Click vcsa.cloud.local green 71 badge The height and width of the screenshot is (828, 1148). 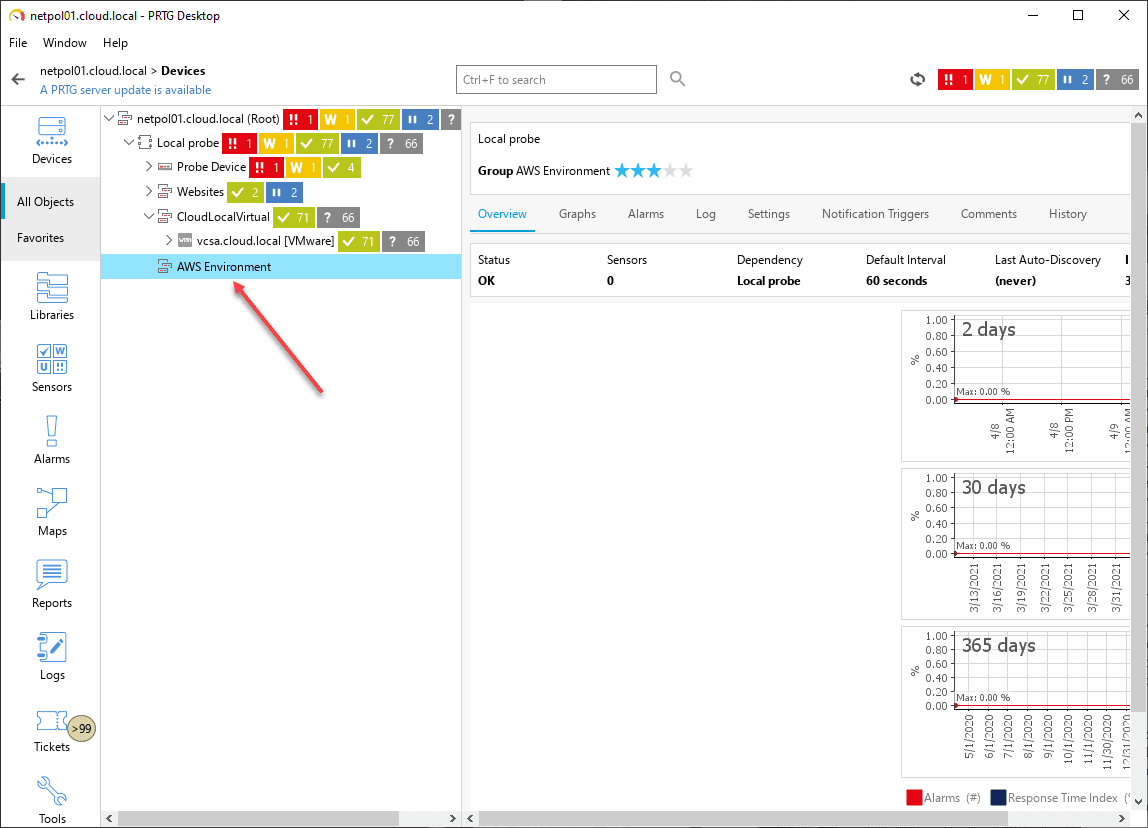pyautogui.click(x=359, y=242)
